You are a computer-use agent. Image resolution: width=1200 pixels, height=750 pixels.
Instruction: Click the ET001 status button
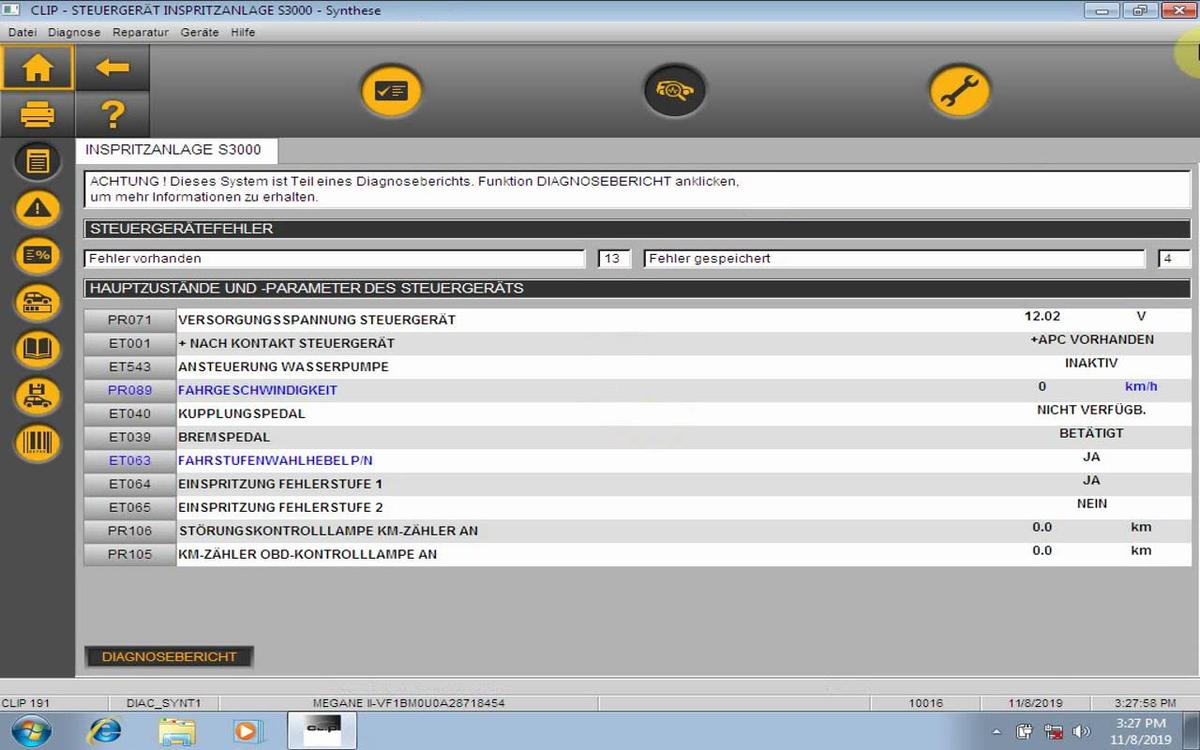(x=130, y=343)
